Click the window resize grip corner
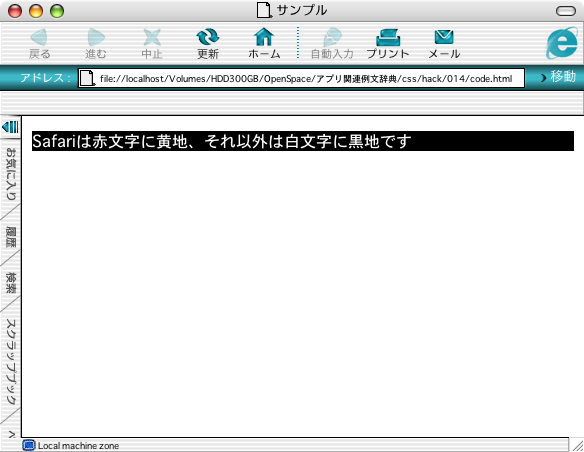 577,445
